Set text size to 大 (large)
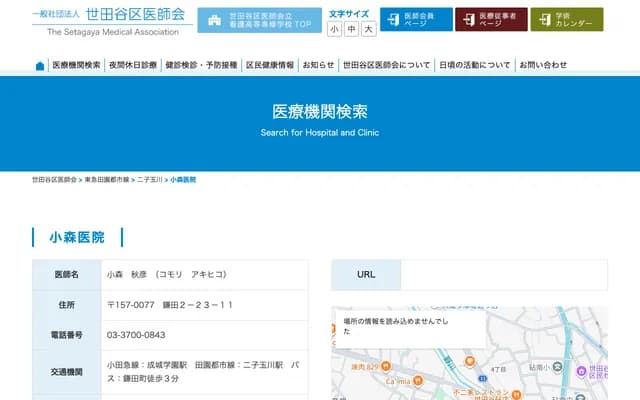This screenshot has width=640, height=400. 369,29
